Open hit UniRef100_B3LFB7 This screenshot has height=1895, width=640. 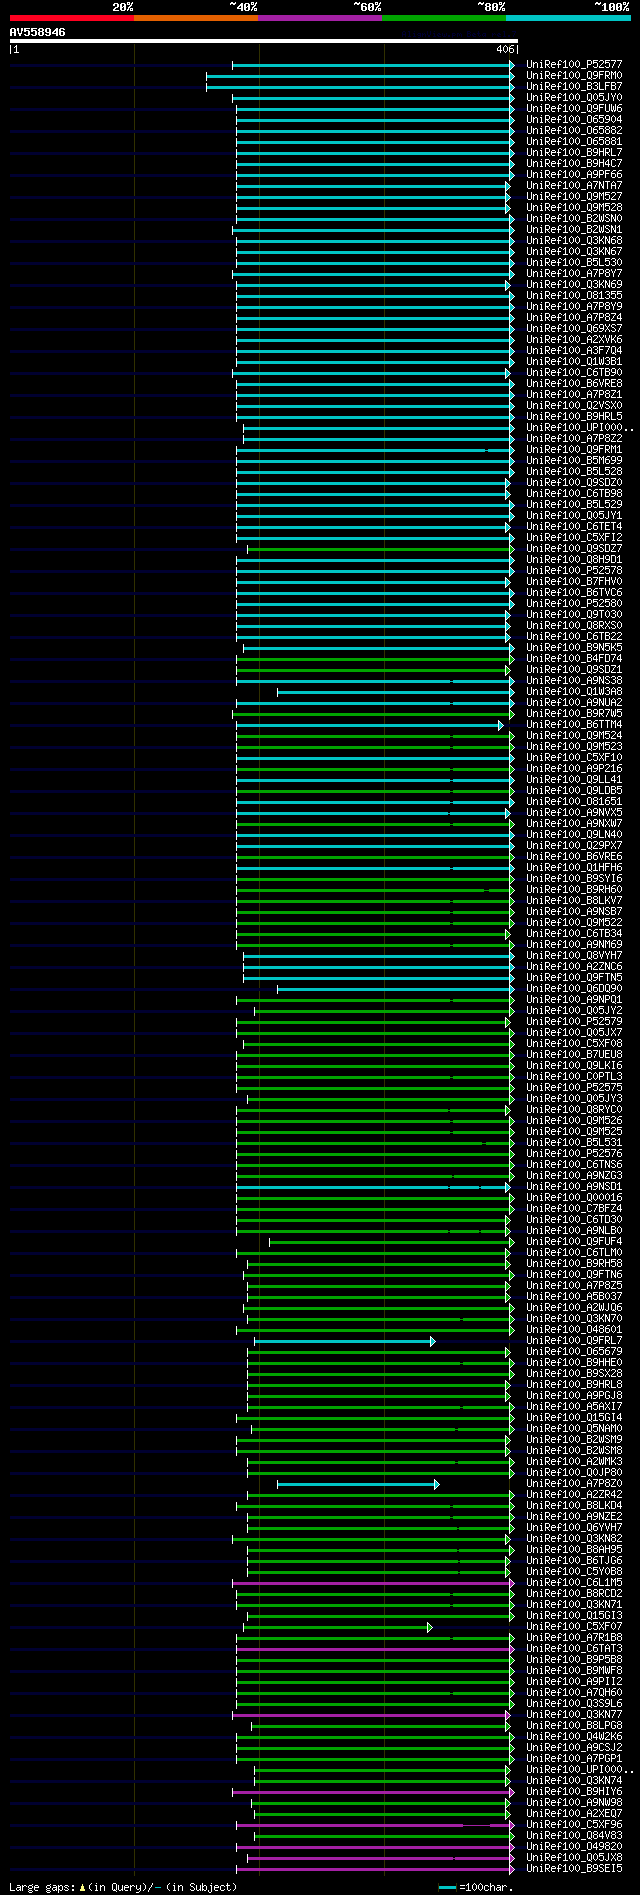coord(574,87)
